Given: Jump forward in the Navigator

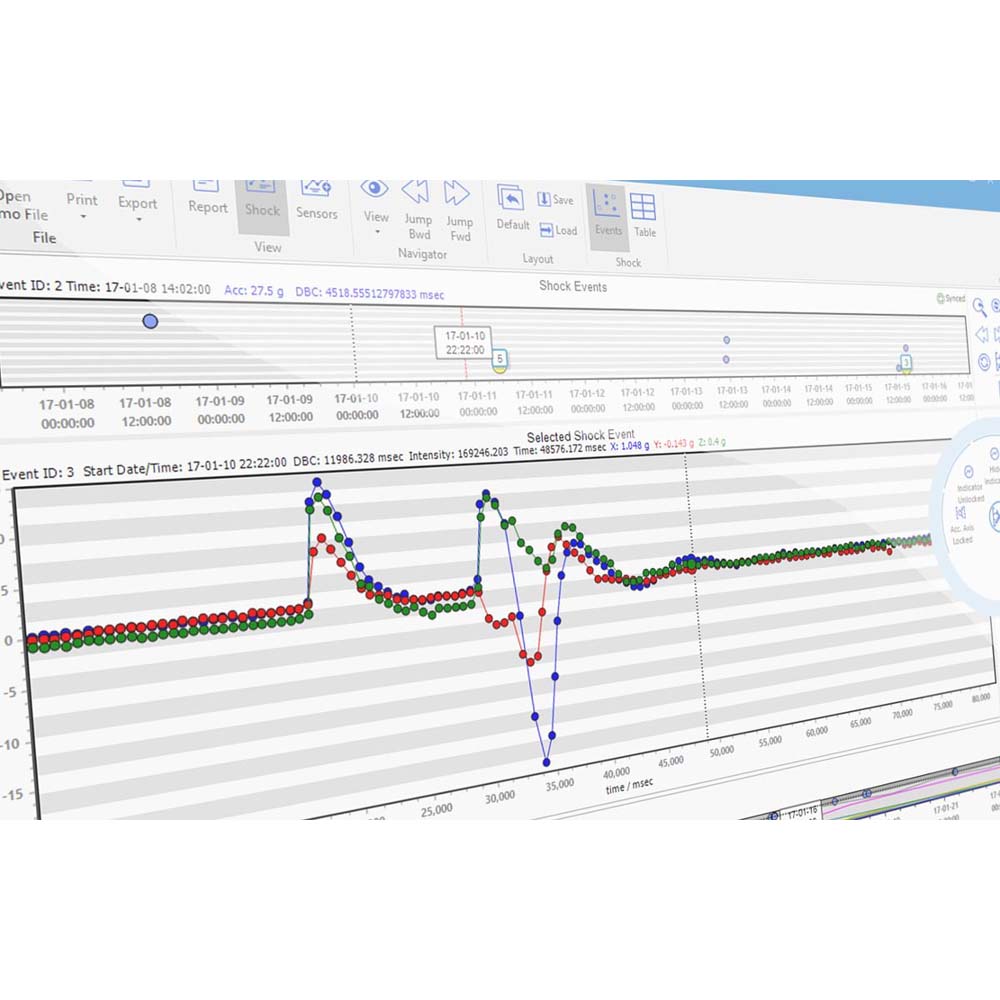Looking at the screenshot, I should pyautogui.click(x=458, y=208).
